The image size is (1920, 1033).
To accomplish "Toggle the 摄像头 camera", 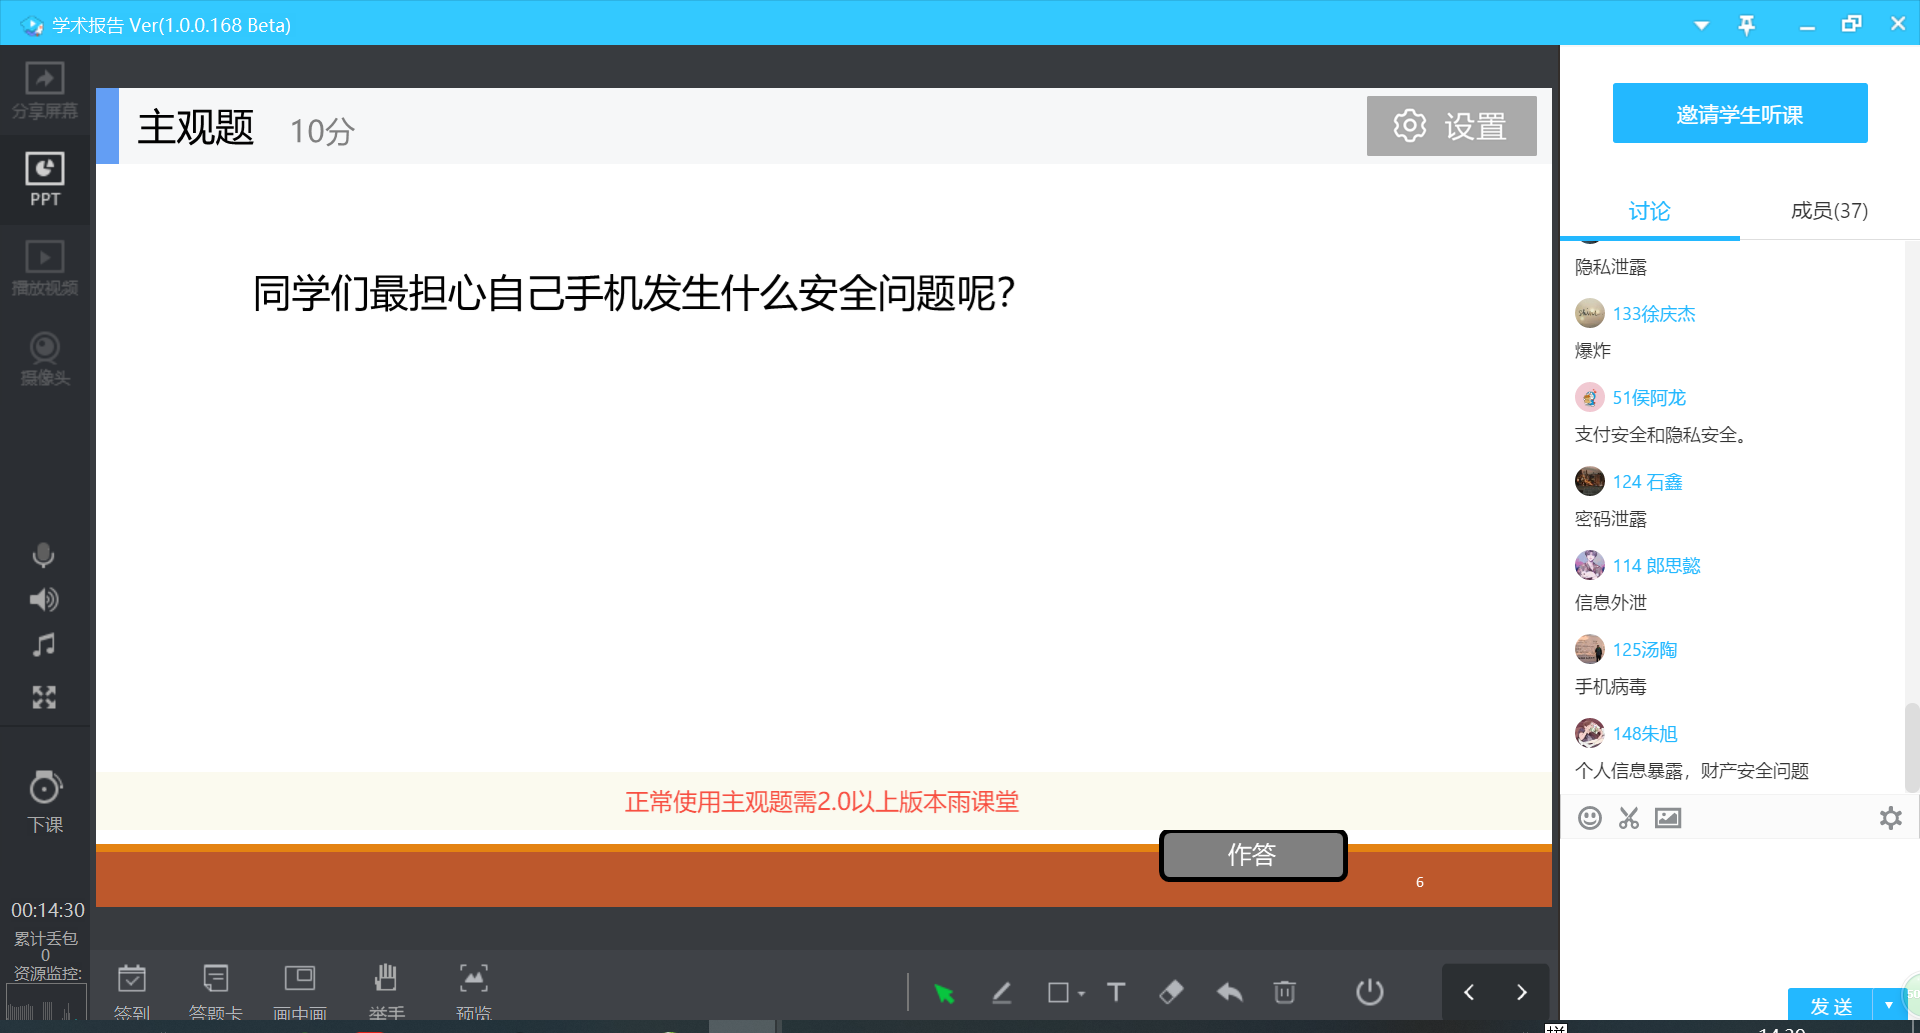I will [45, 359].
